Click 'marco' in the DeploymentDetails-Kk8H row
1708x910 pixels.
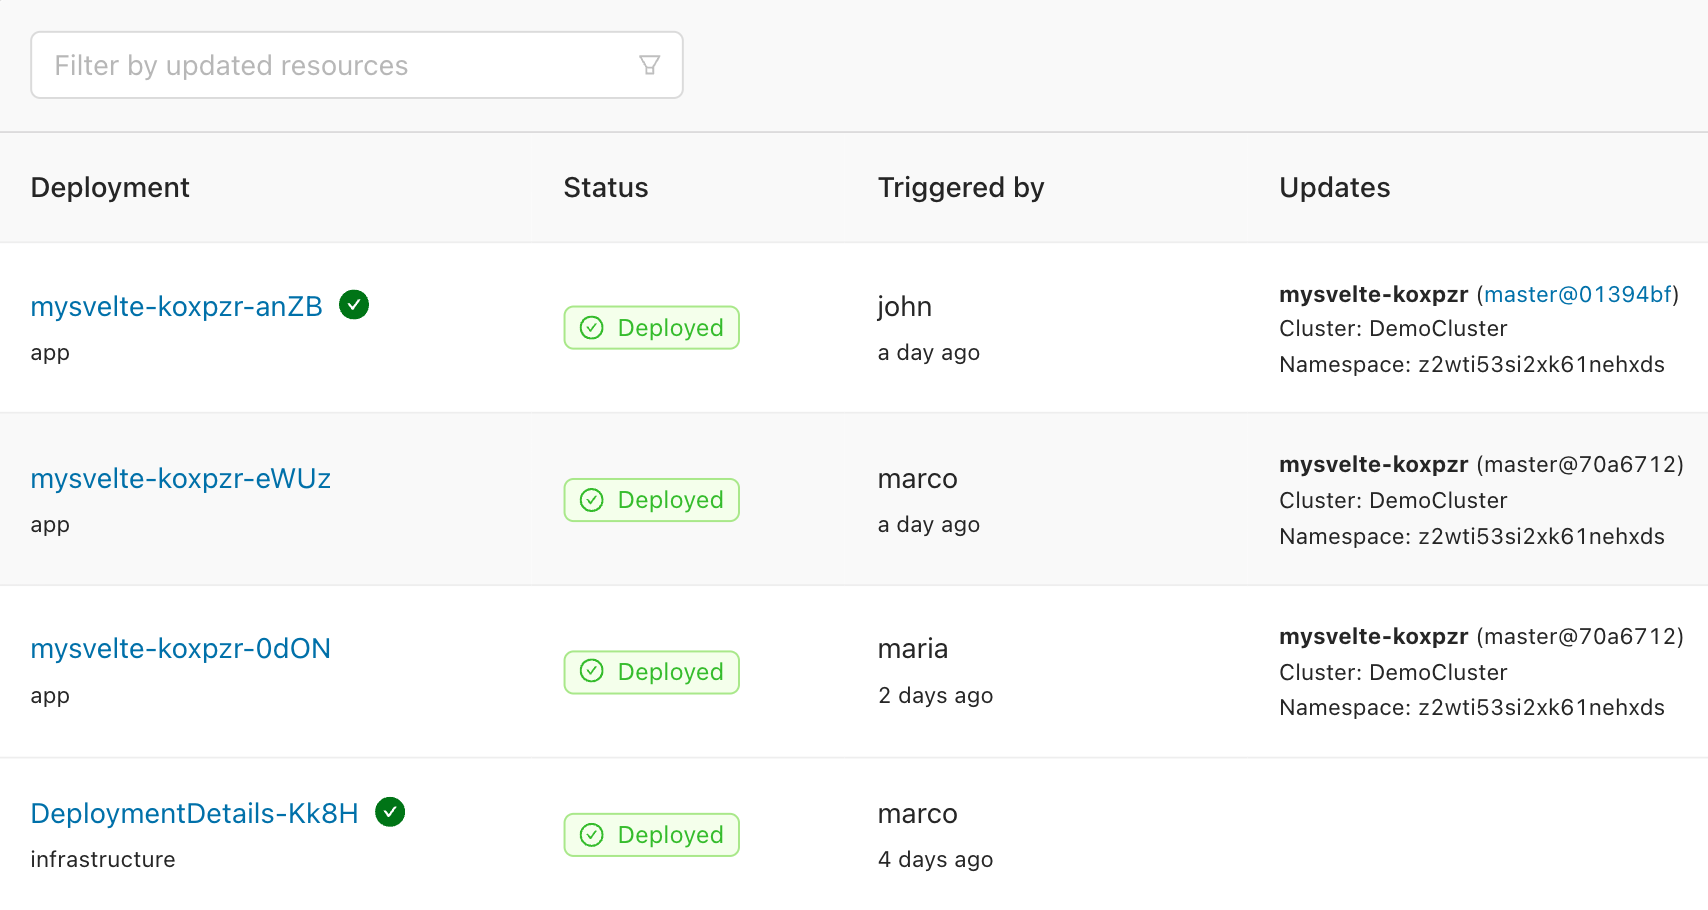918,813
